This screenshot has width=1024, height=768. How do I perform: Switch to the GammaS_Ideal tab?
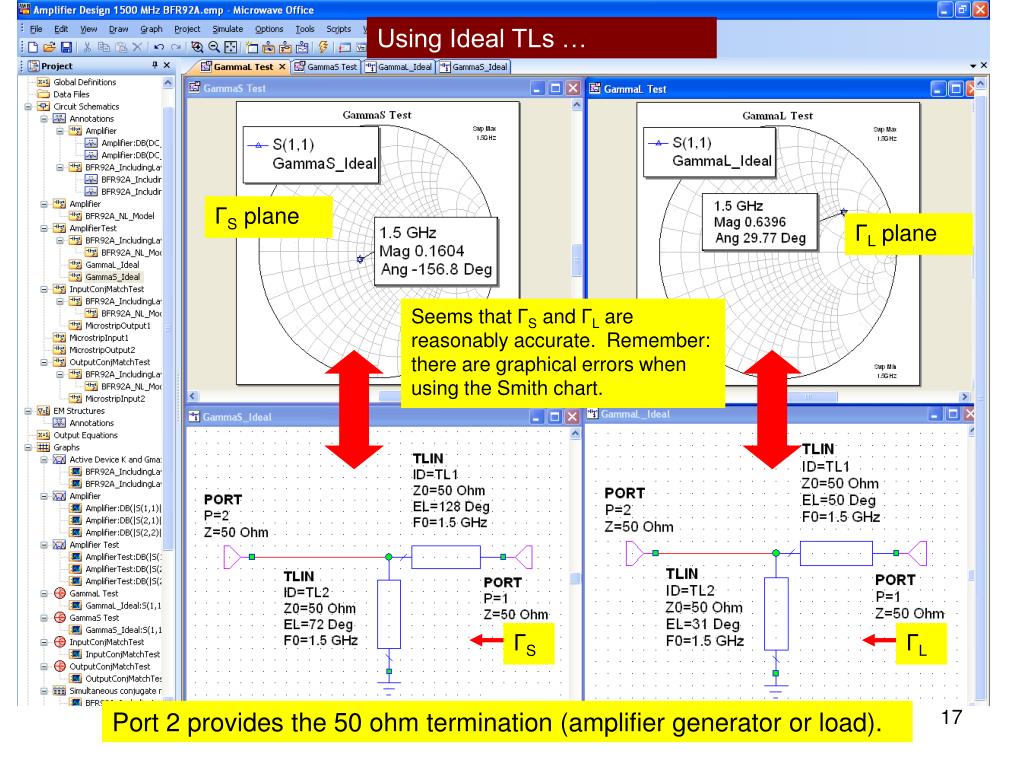pos(473,67)
